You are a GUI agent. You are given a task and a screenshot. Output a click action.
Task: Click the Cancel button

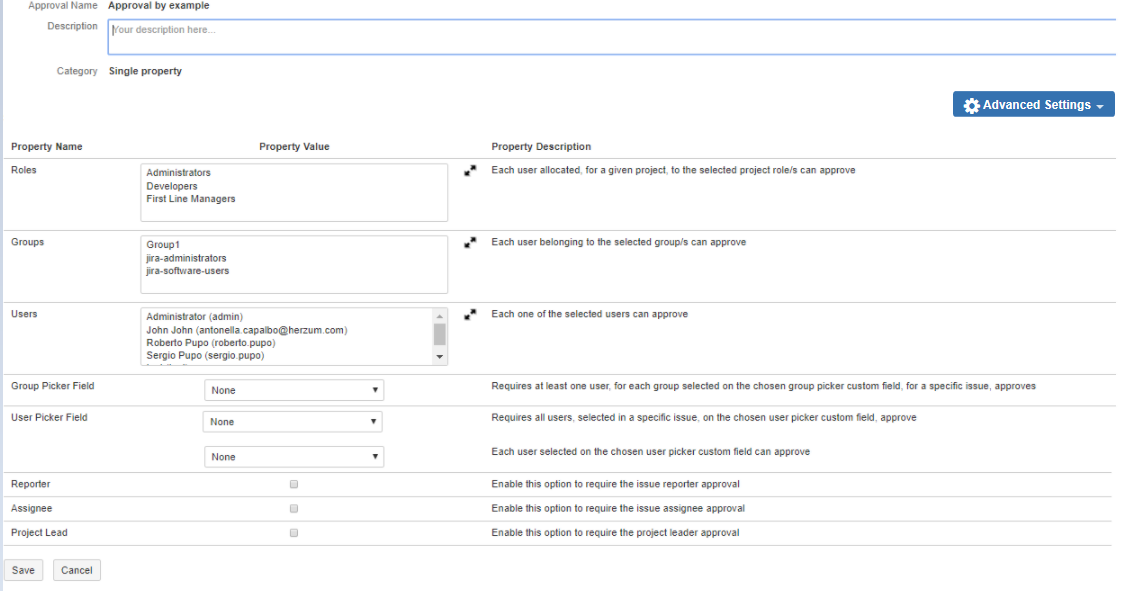click(77, 570)
